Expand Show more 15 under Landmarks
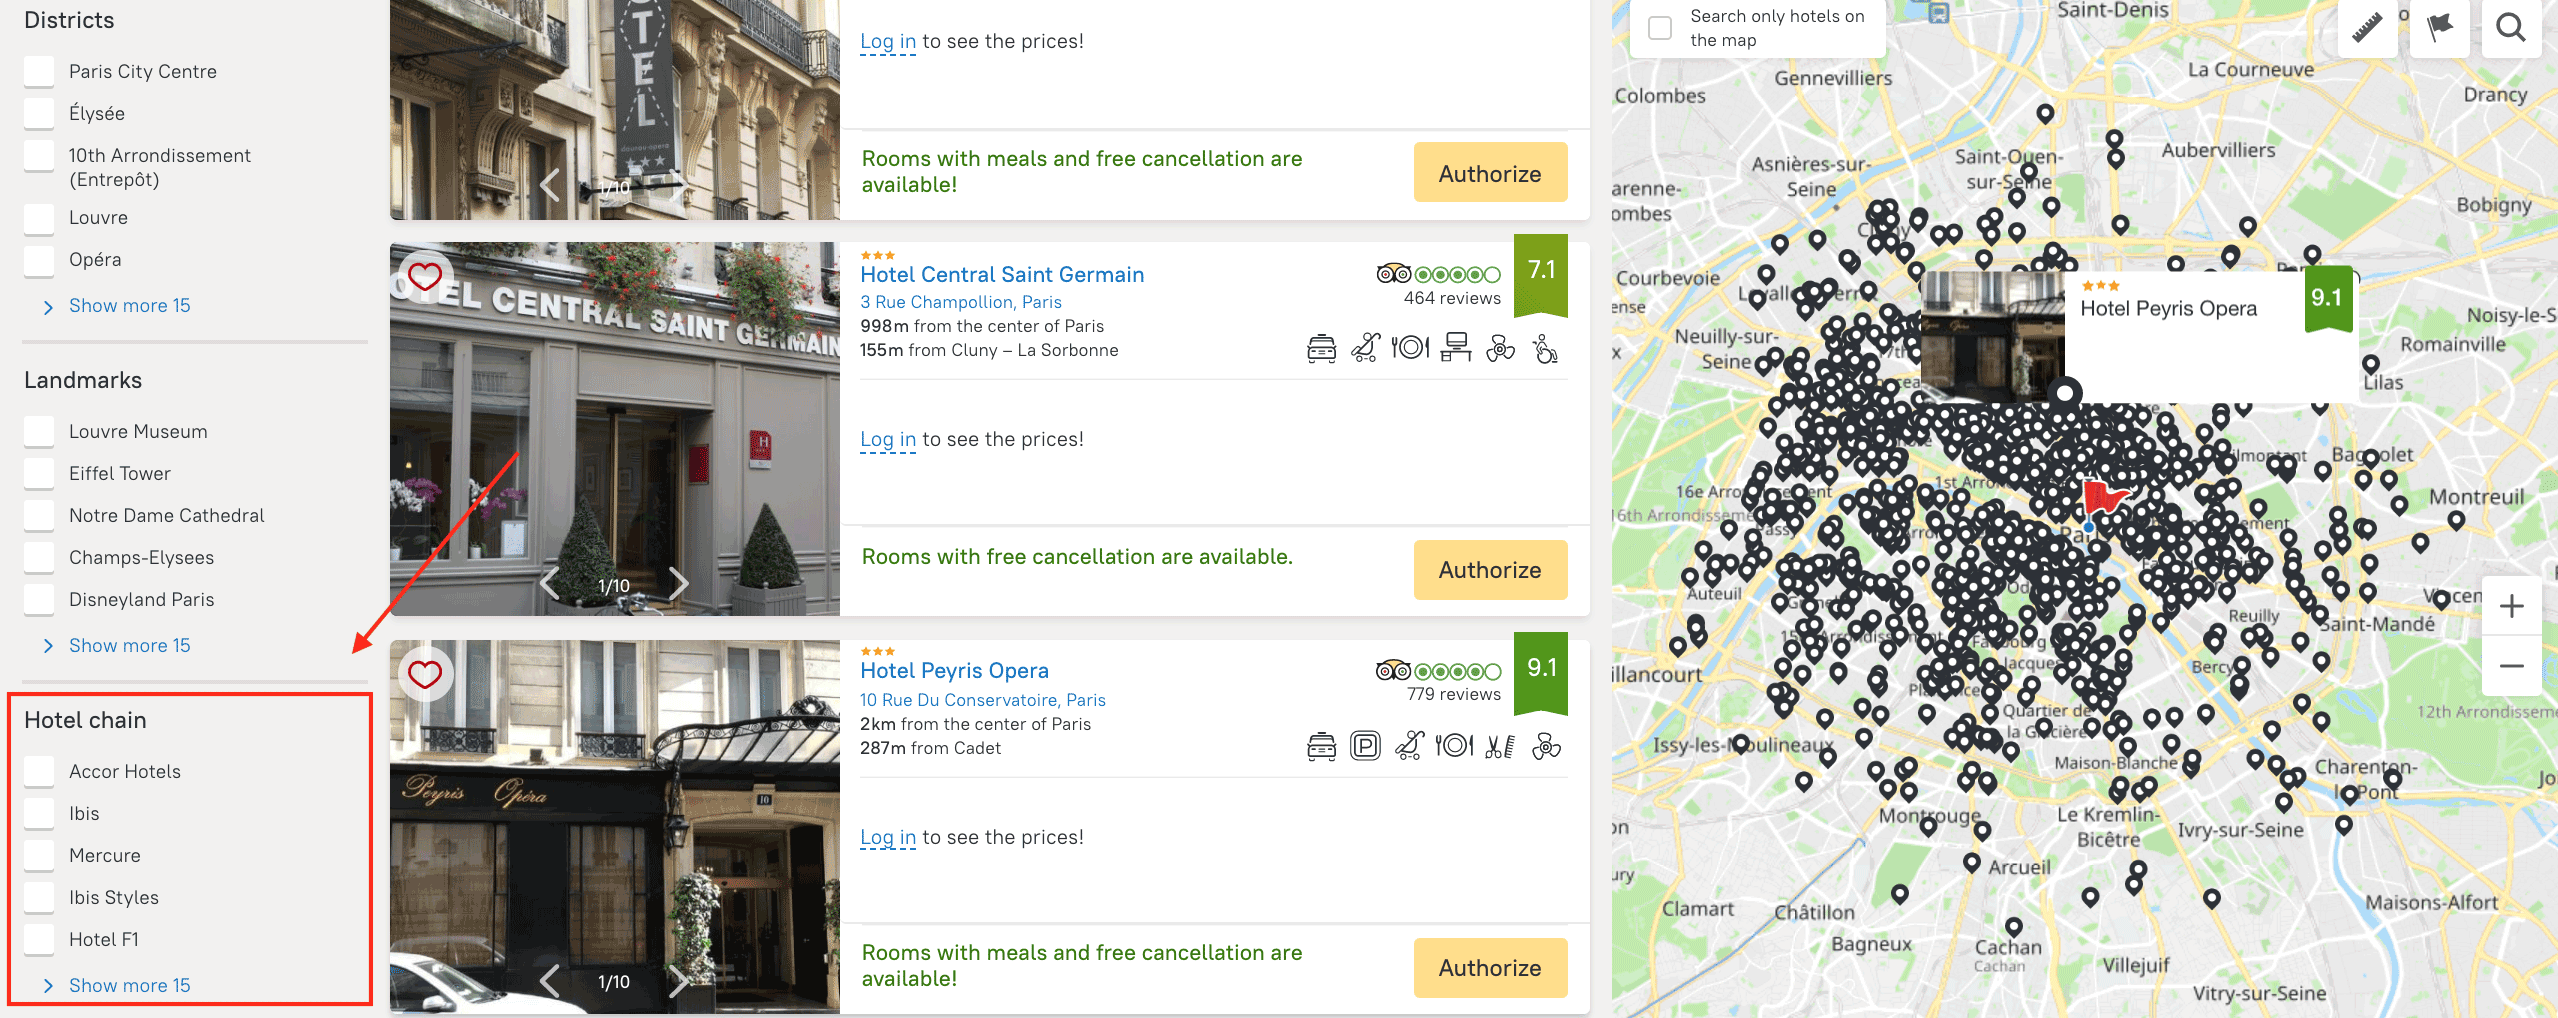 129,645
